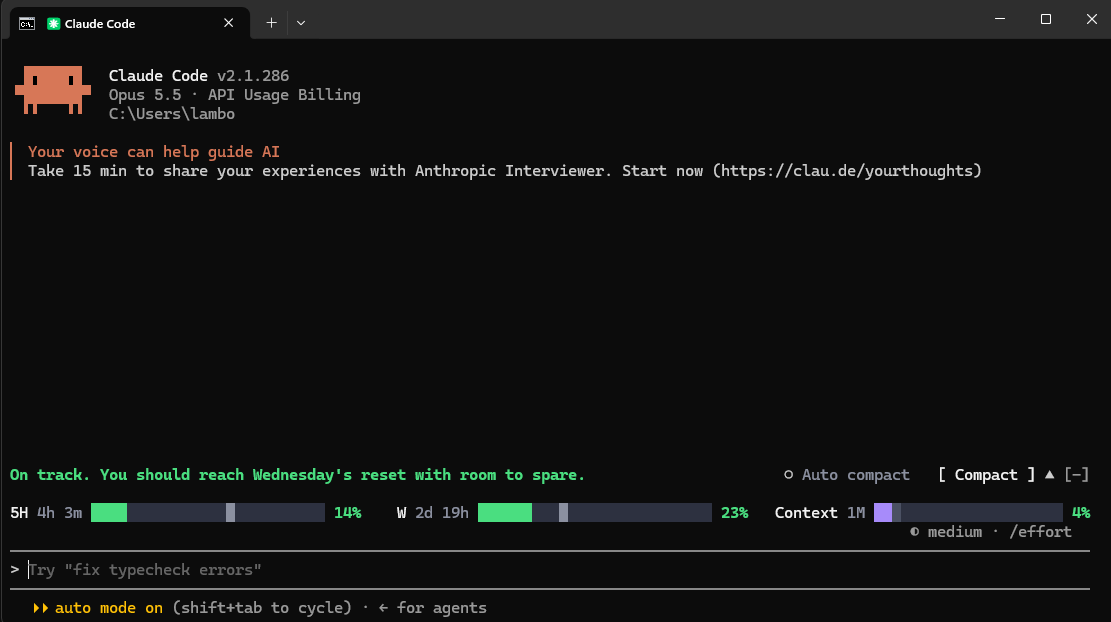Minimize the terminal window
The height and width of the screenshot is (622, 1111).
coord(1000,19)
